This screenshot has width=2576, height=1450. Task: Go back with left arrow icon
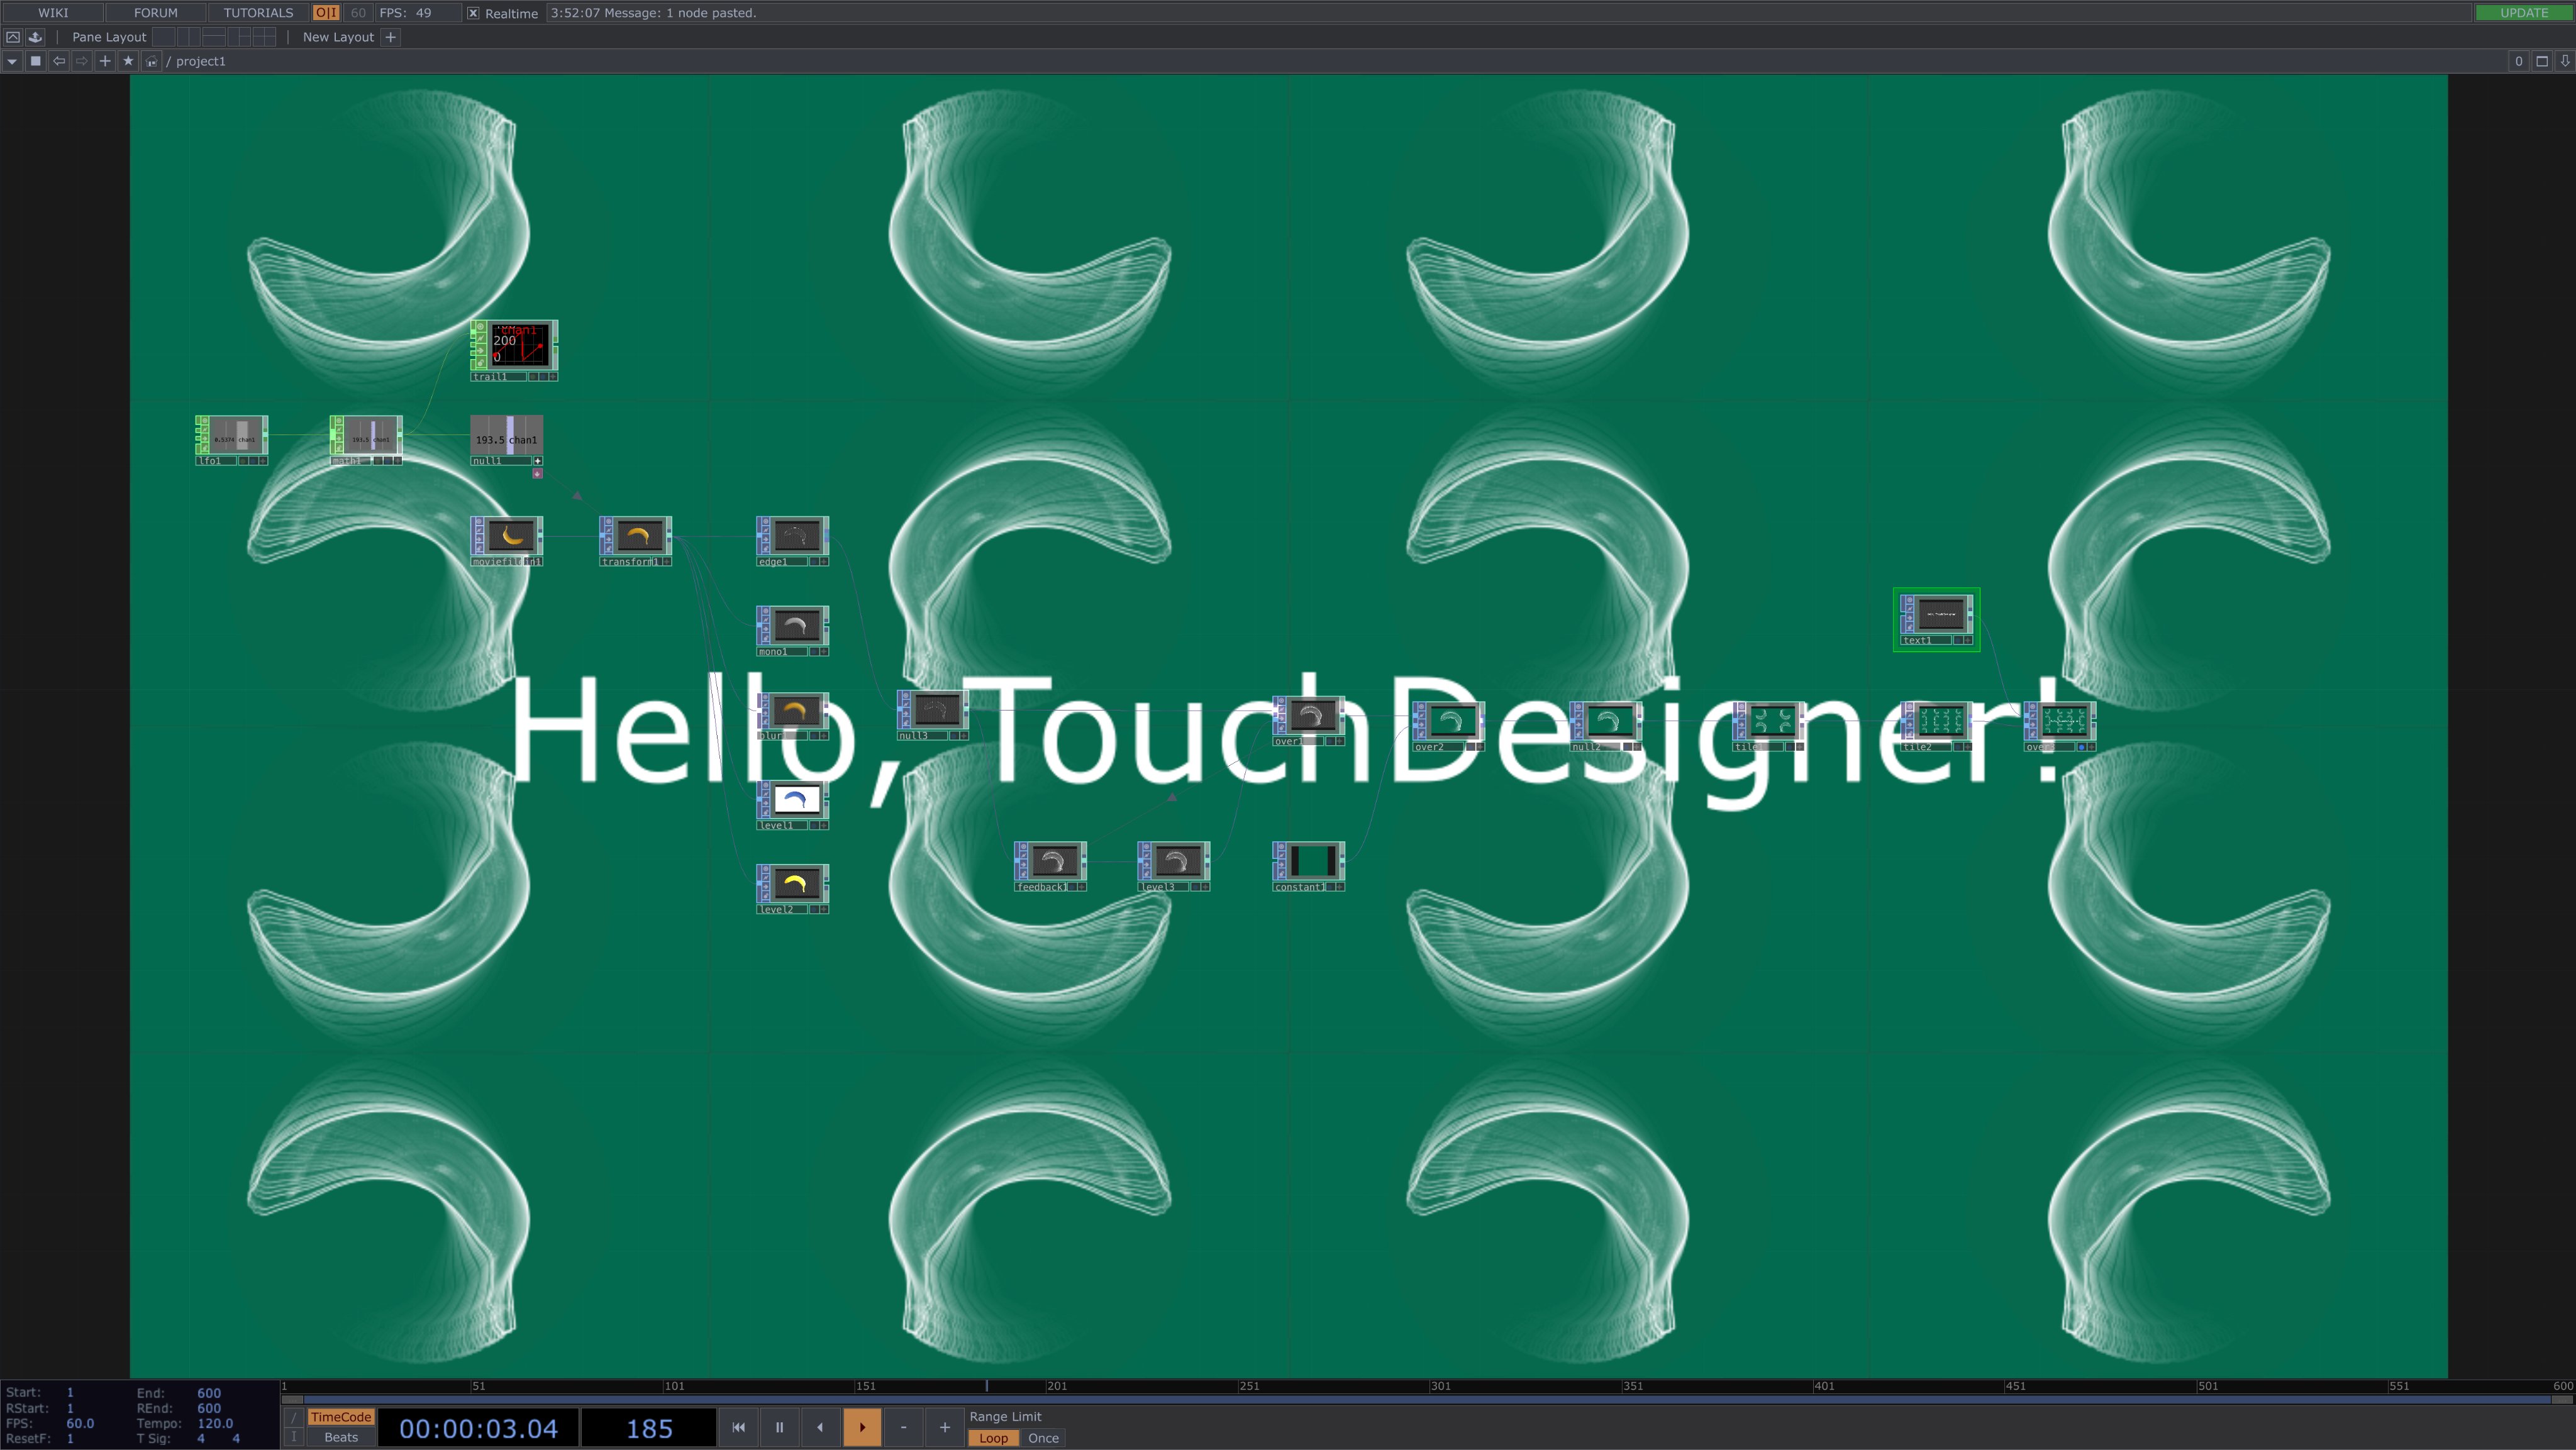(59, 61)
